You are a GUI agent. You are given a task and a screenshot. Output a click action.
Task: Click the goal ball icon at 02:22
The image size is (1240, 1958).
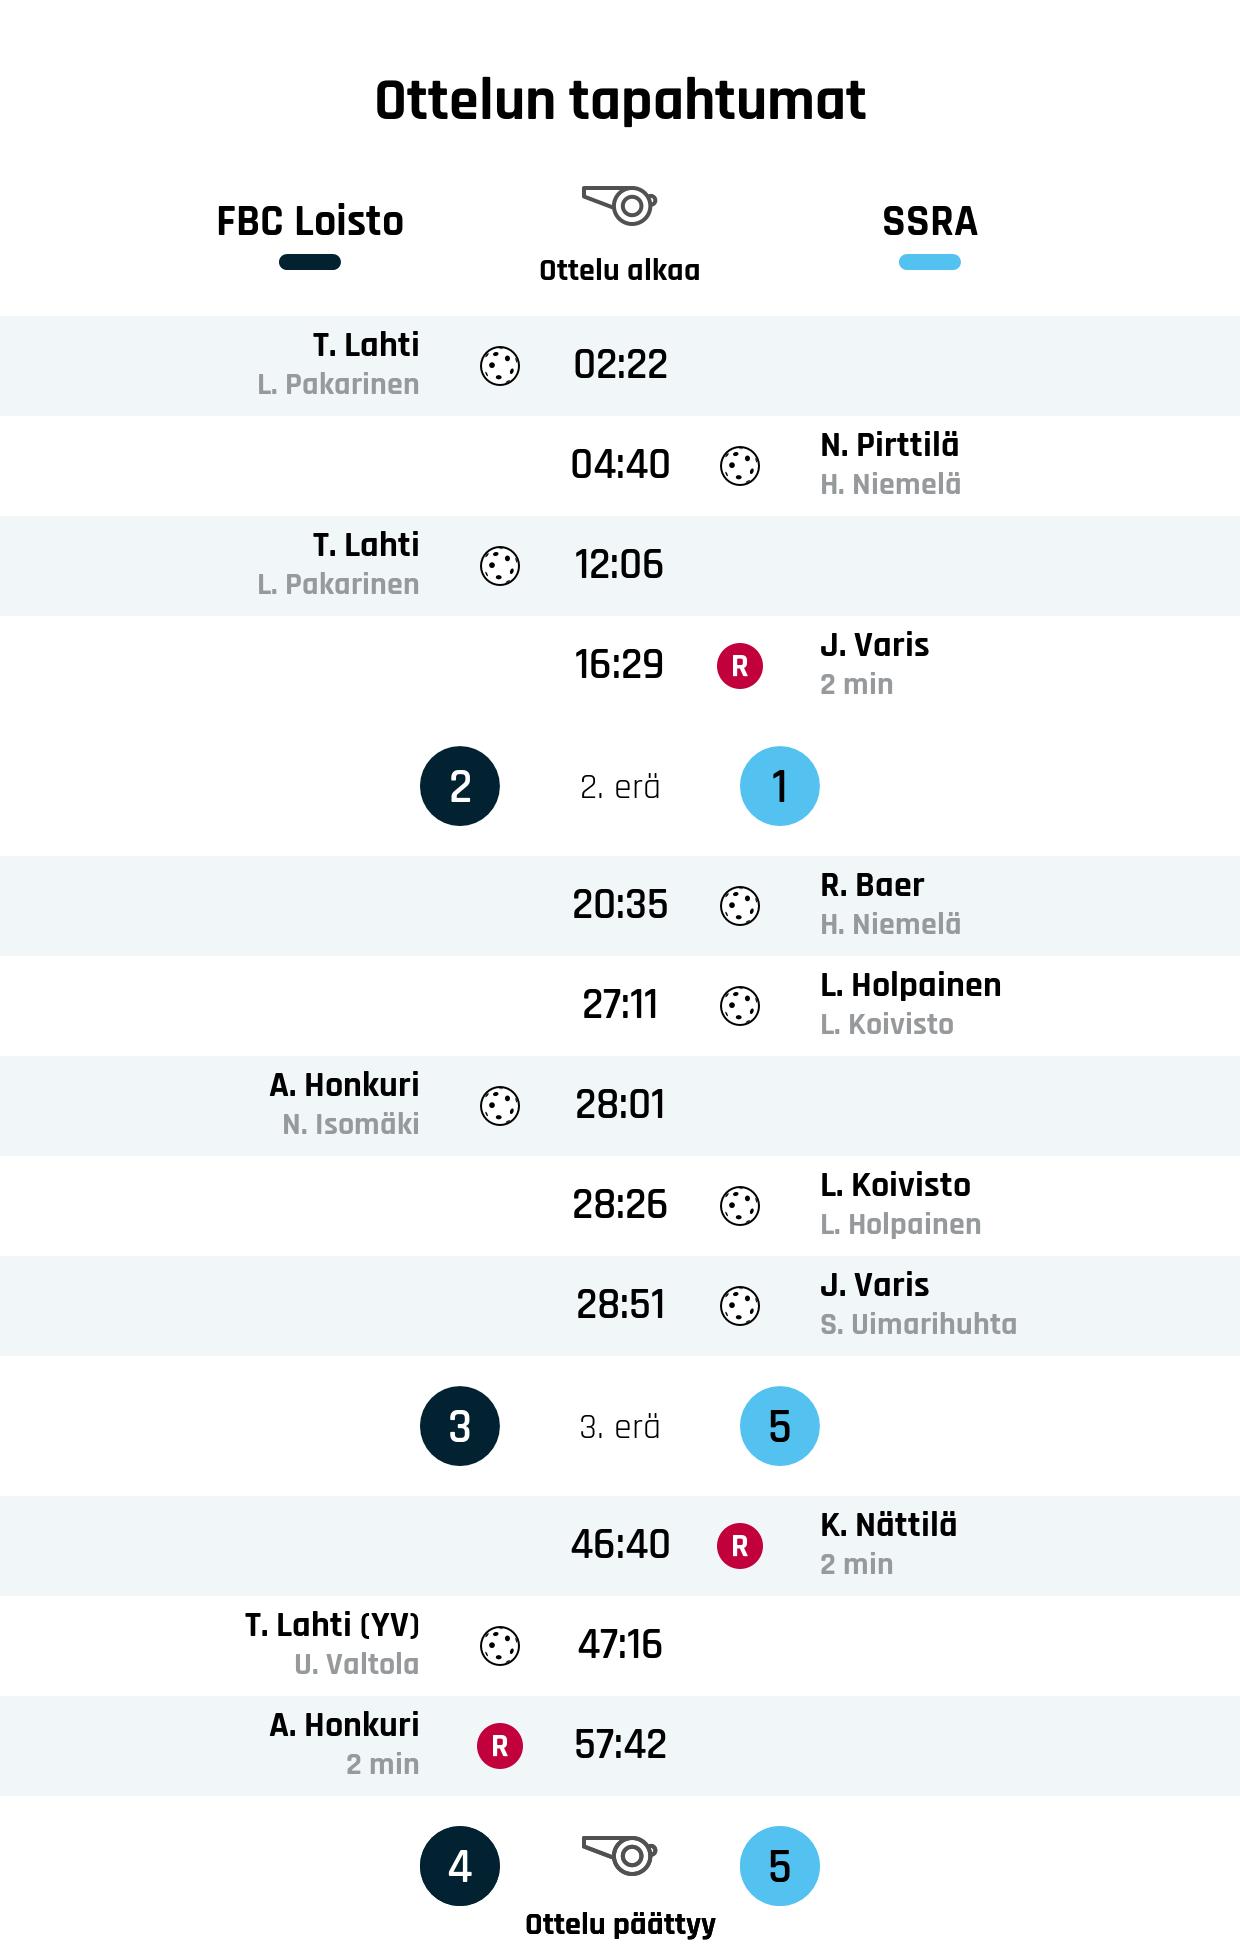pyautogui.click(x=500, y=366)
